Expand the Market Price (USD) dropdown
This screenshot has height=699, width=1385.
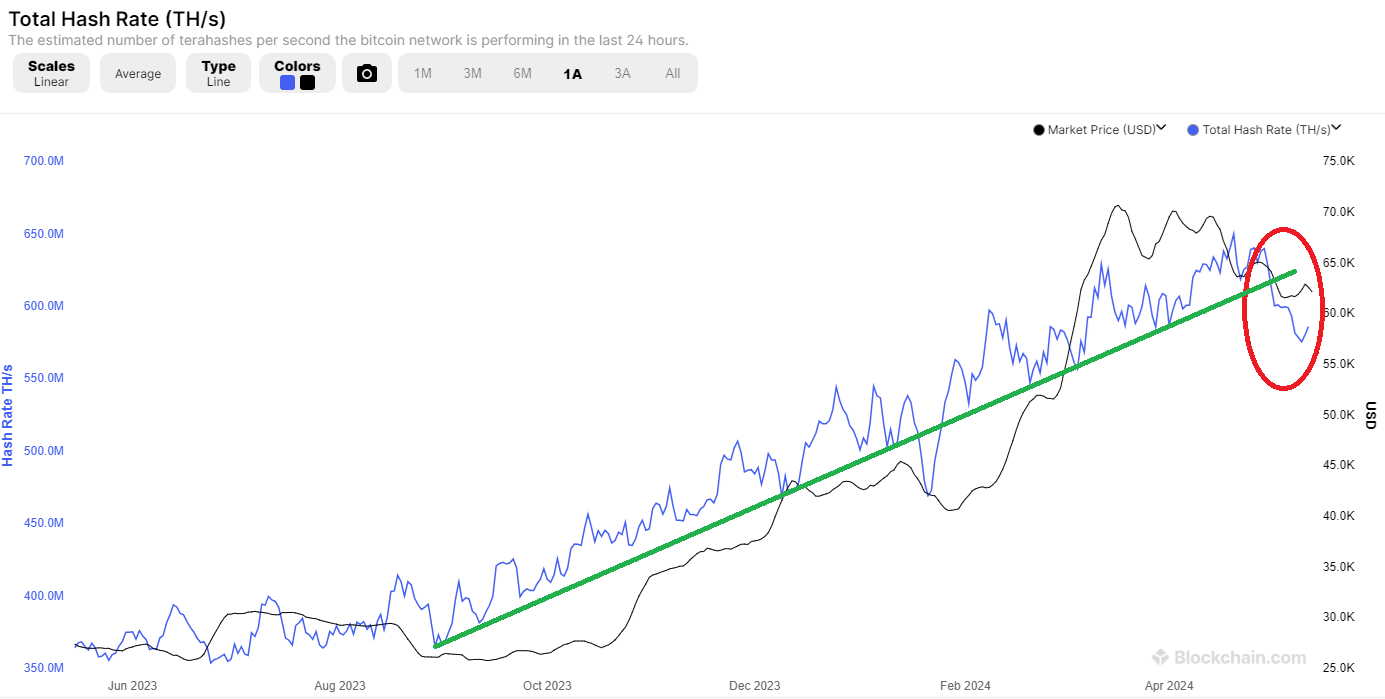(x=1161, y=128)
